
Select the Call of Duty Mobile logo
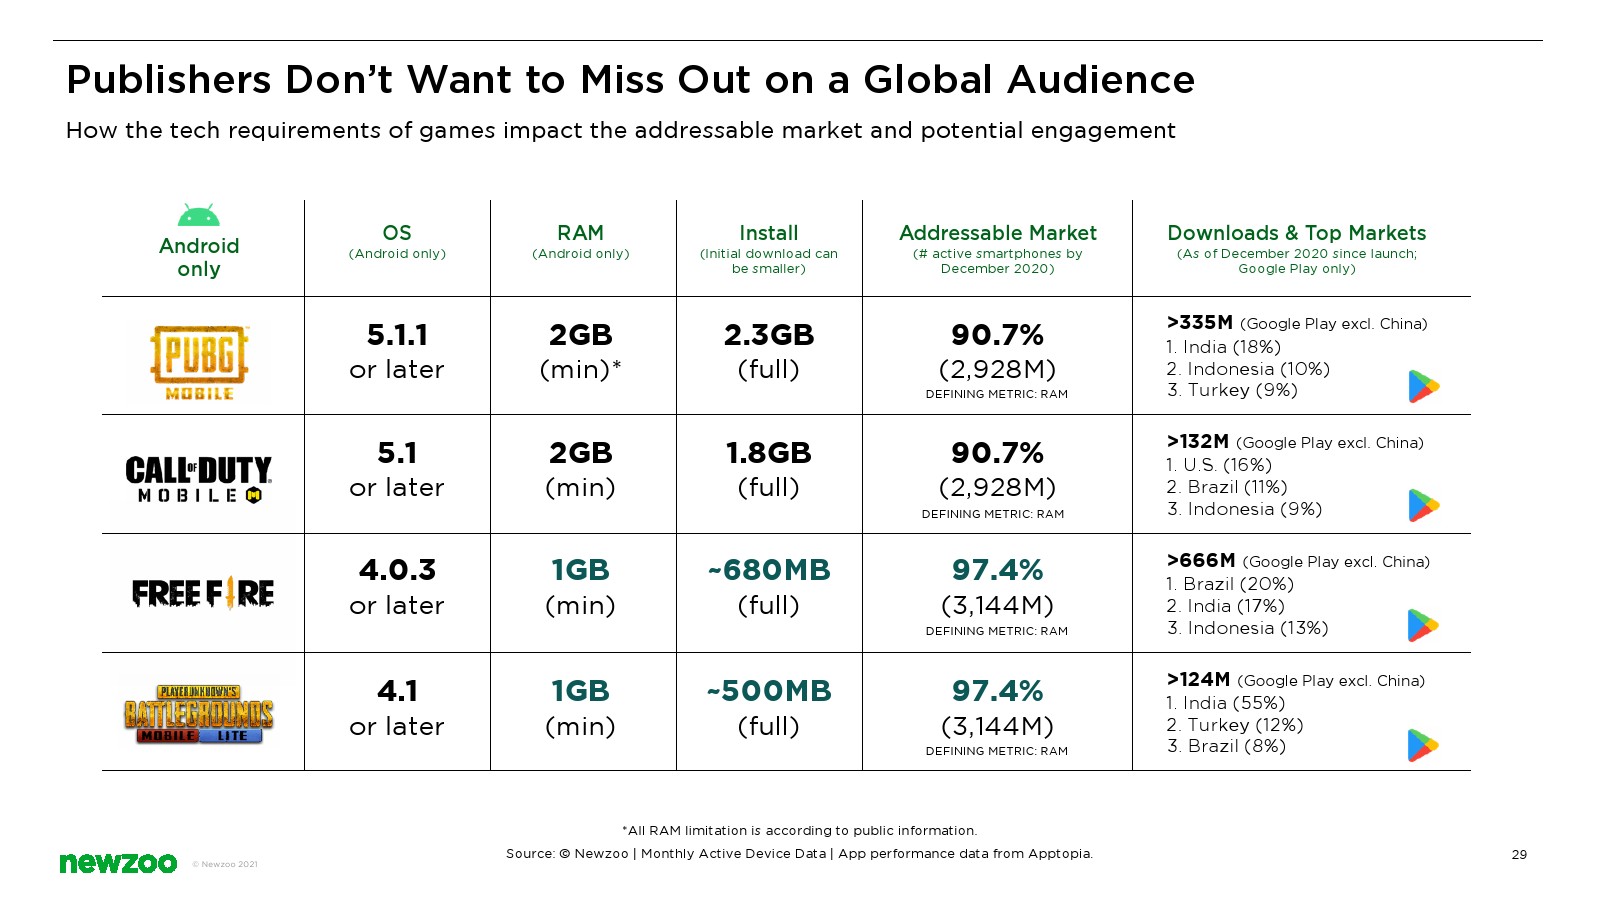tap(199, 480)
